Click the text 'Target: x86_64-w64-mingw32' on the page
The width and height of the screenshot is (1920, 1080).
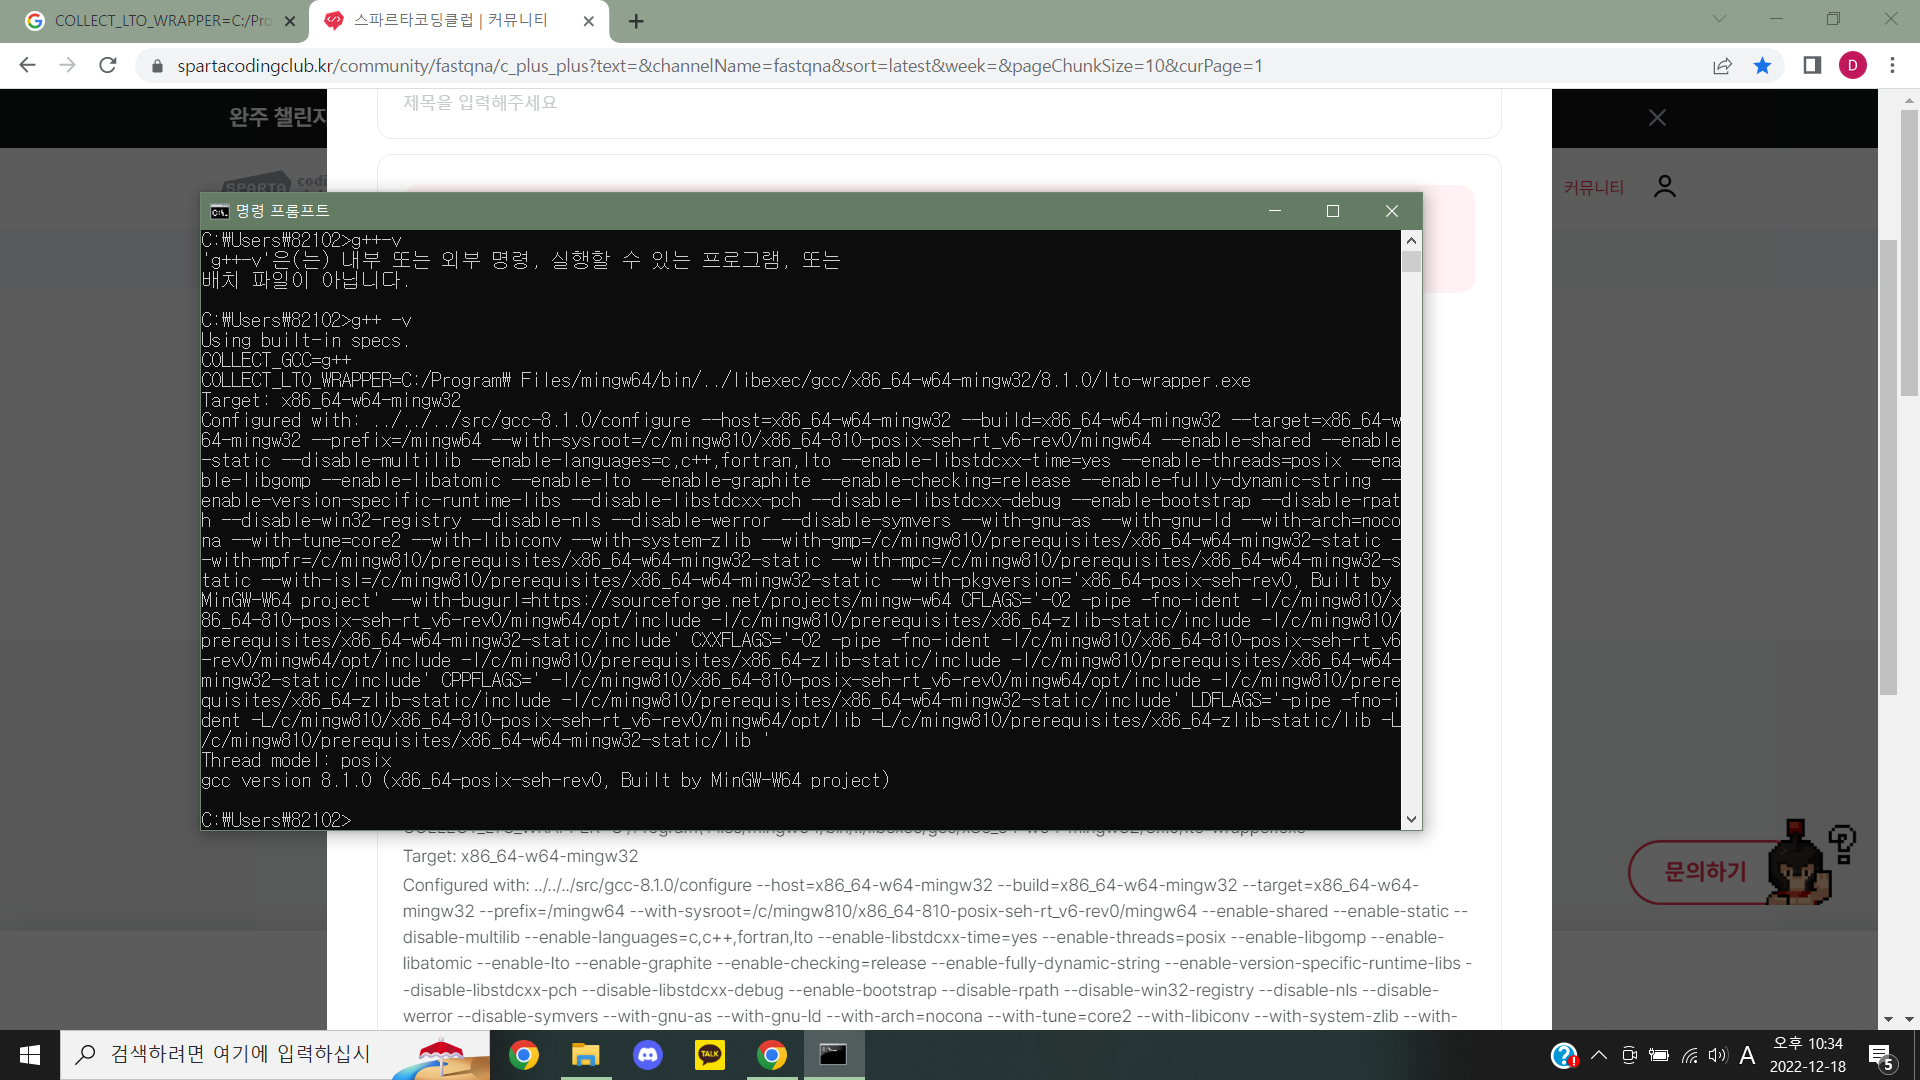pos(520,856)
